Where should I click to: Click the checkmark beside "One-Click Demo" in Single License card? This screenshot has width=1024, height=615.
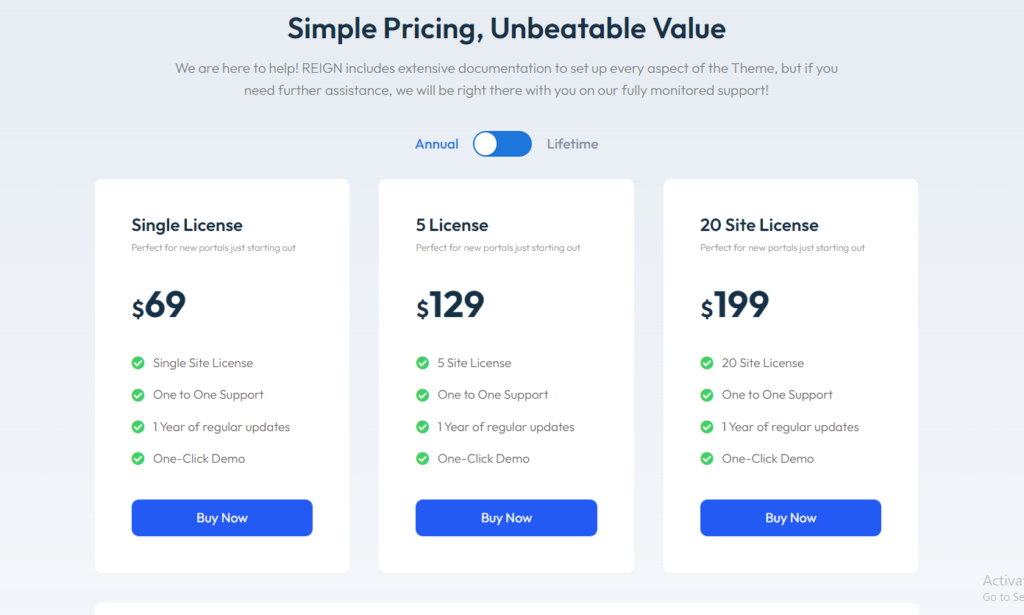point(137,459)
